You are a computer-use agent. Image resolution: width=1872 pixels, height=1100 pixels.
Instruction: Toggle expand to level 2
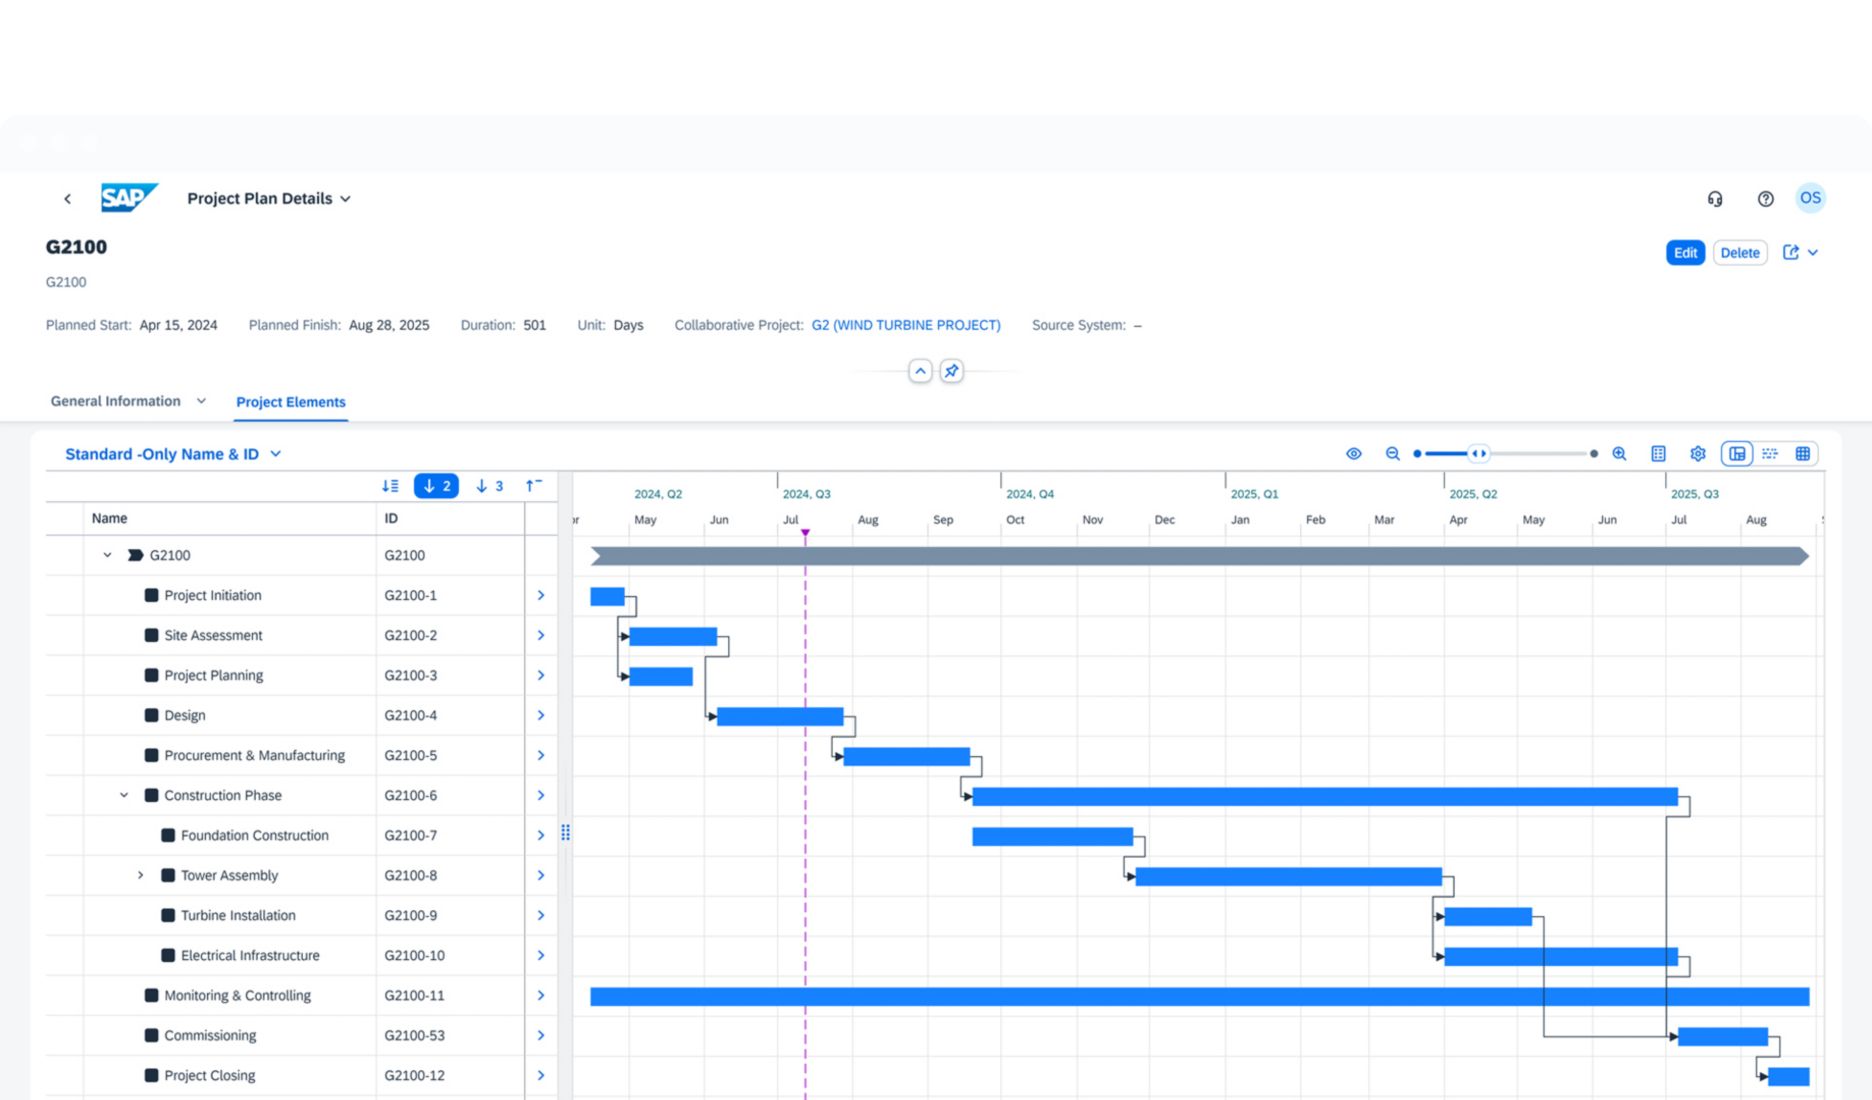pyautogui.click(x=436, y=486)
